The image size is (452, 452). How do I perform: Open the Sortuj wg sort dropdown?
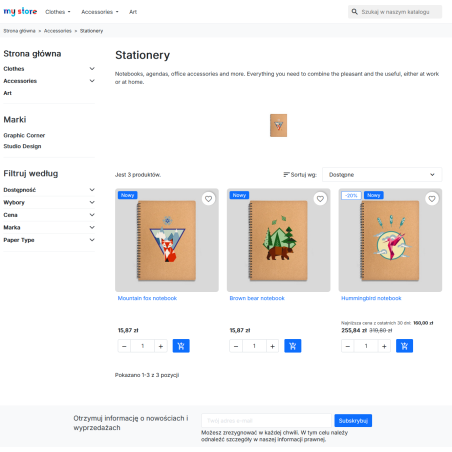pos(382,175)
